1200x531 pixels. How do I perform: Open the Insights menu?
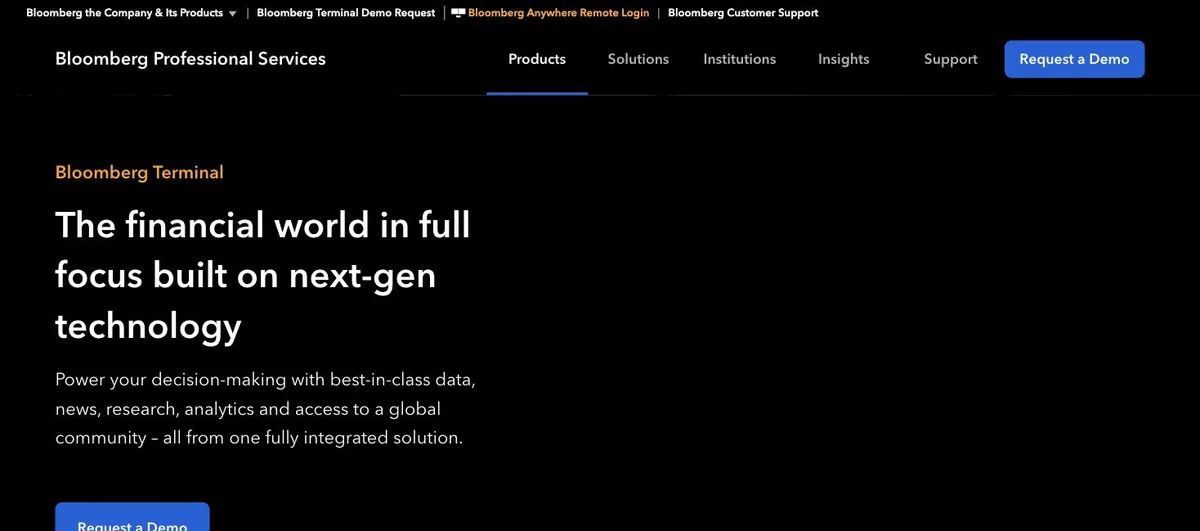pyautogui.click(x=843, y=59)
